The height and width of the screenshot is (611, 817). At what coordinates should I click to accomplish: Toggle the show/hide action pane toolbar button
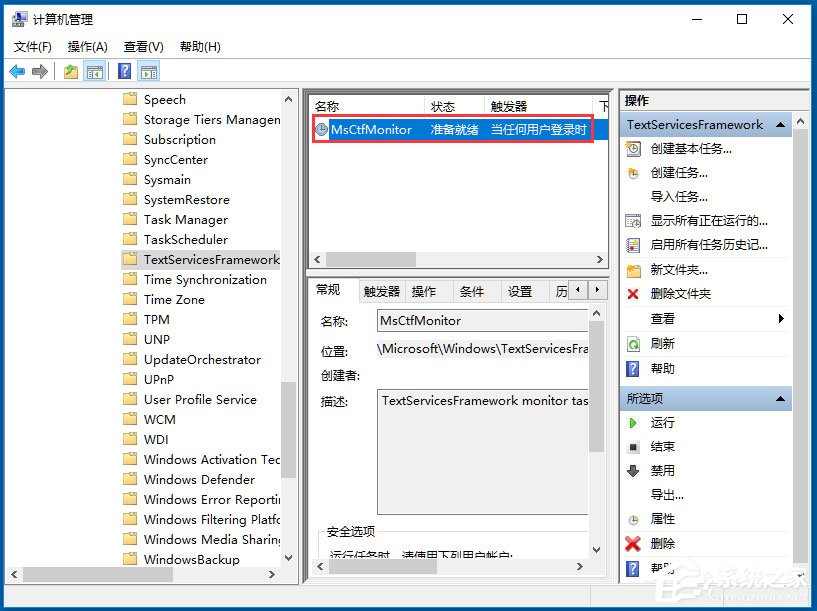[x=148, y=71]
